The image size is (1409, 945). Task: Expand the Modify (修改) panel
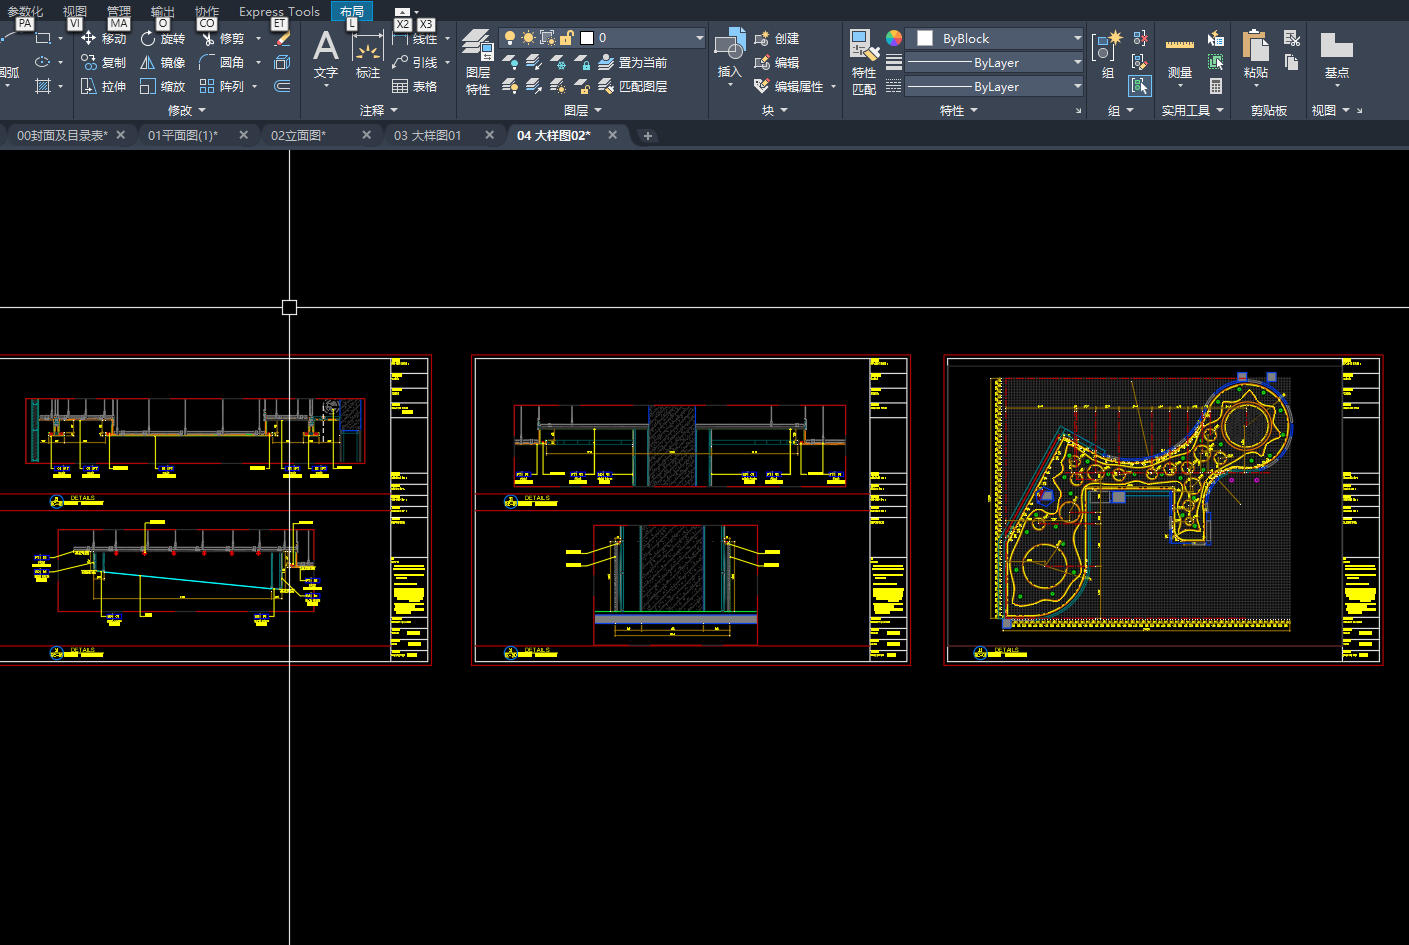[186, 110]
